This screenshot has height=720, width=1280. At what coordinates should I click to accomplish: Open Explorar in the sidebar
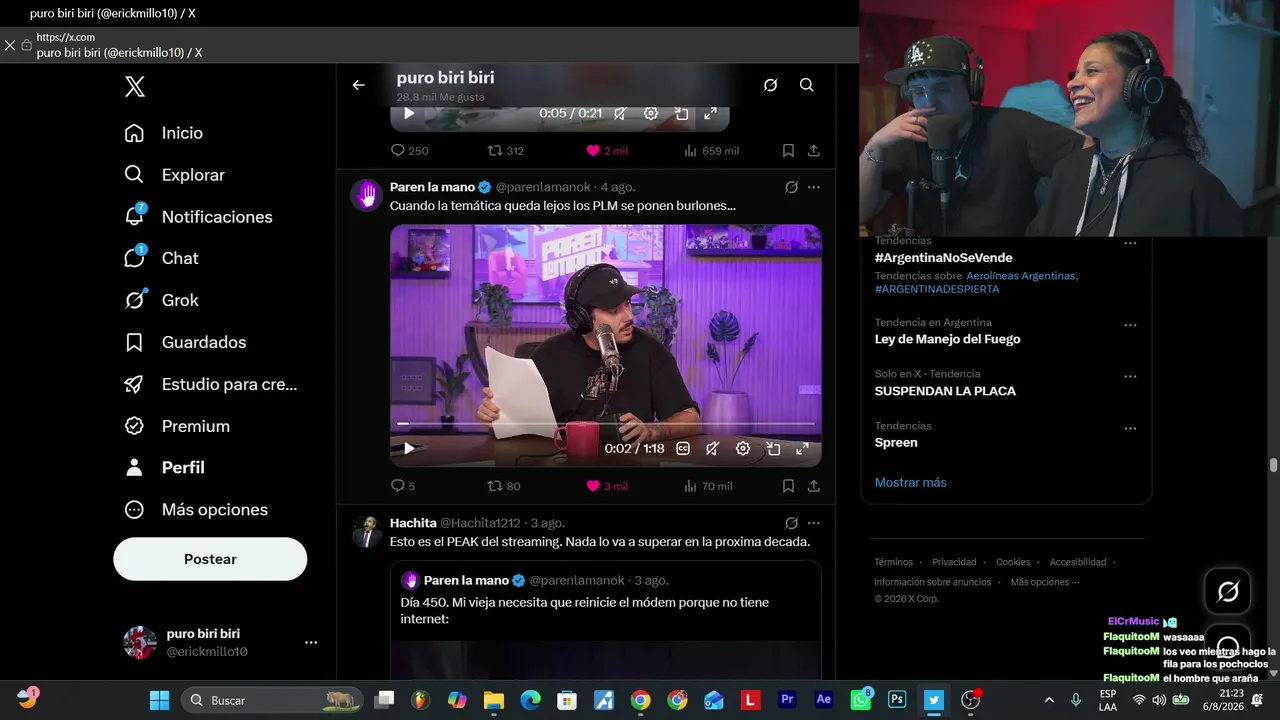click(x=174, y=175)
